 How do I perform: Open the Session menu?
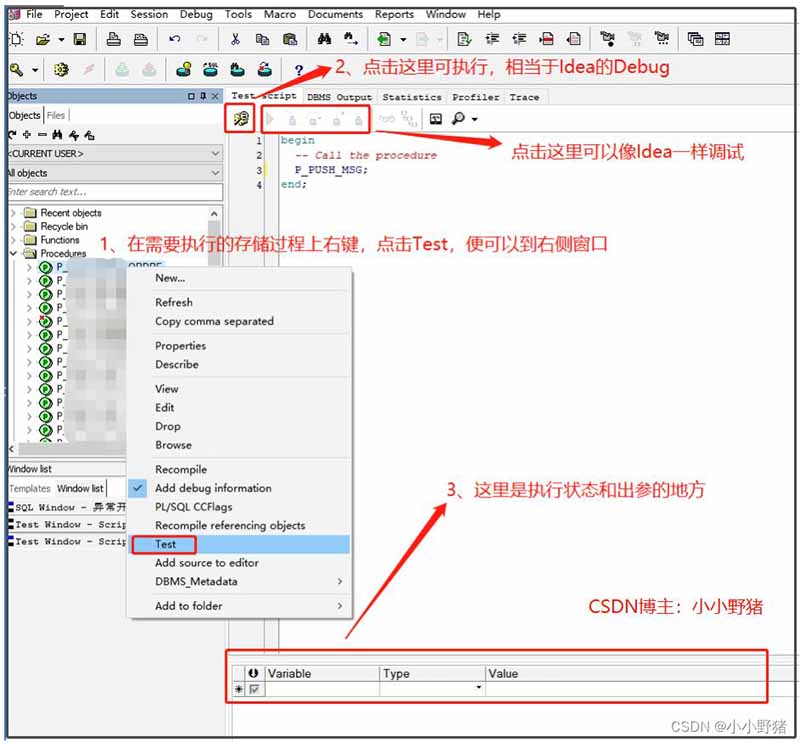click(149, 14)
